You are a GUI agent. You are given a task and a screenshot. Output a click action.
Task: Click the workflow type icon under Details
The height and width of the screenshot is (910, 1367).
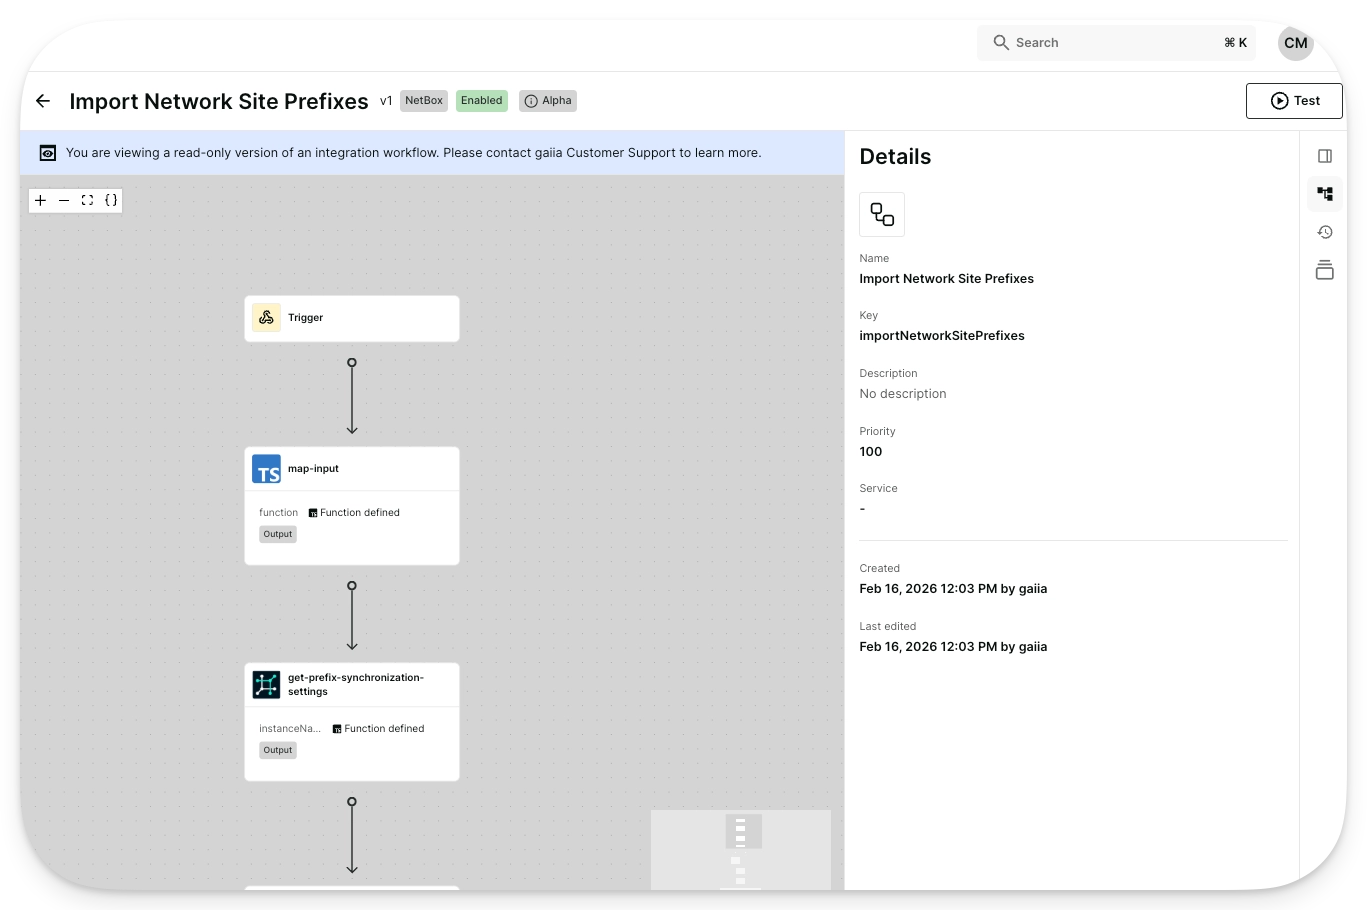point(882,214)
